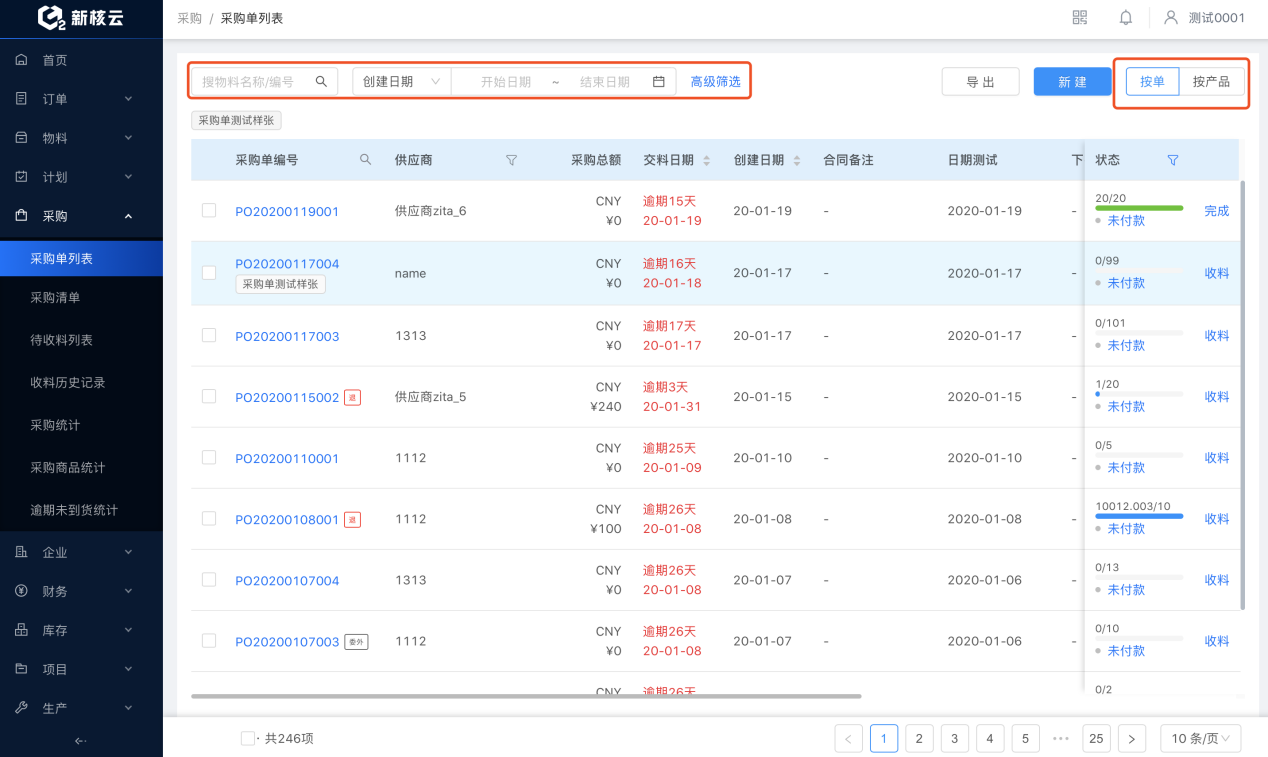Open 高级筛选 advanced filter link
The height and width of the screenshot is (757, 1268).
pos(716,82)
